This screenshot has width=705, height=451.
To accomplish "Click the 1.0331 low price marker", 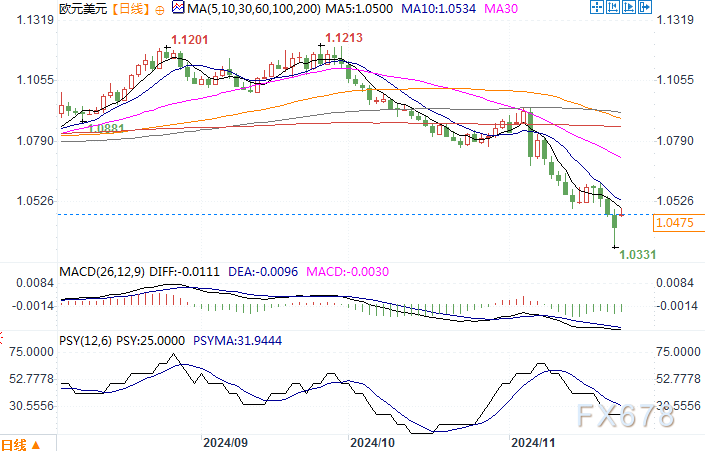I will point(637,255).
